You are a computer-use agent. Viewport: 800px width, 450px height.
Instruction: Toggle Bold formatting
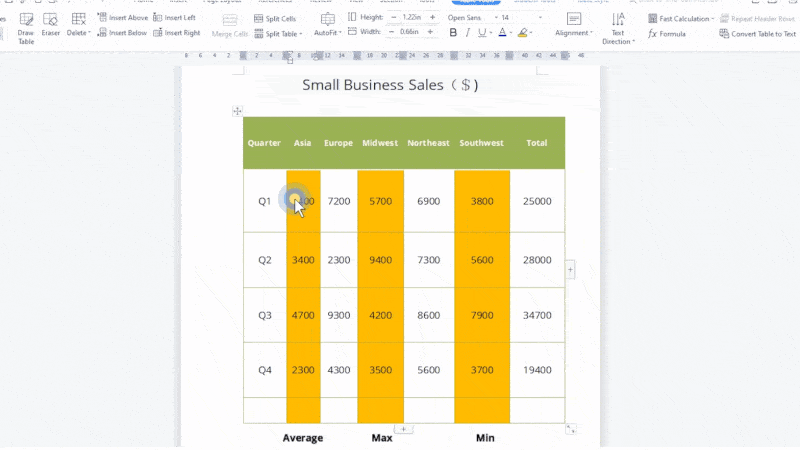(453, 33)
